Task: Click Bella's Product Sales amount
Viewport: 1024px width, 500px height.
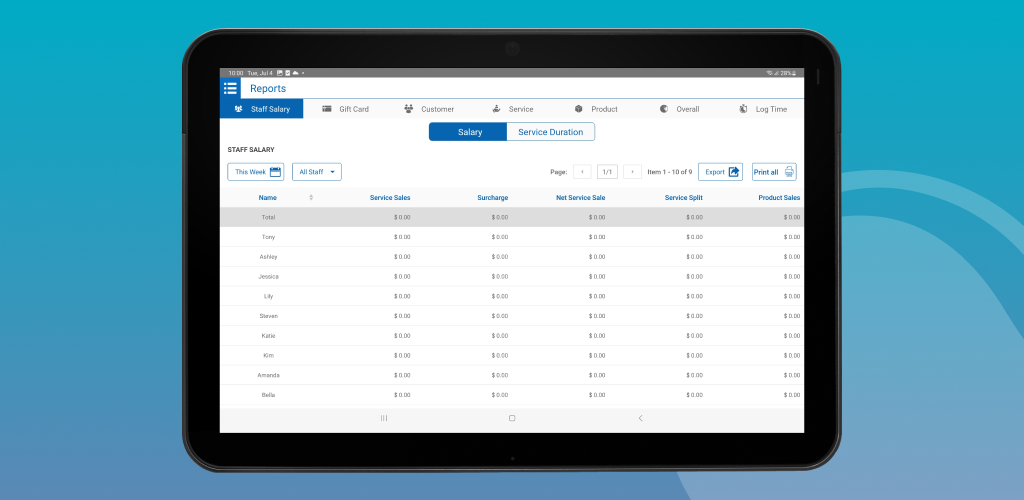Action: click(x=792, y=395)
